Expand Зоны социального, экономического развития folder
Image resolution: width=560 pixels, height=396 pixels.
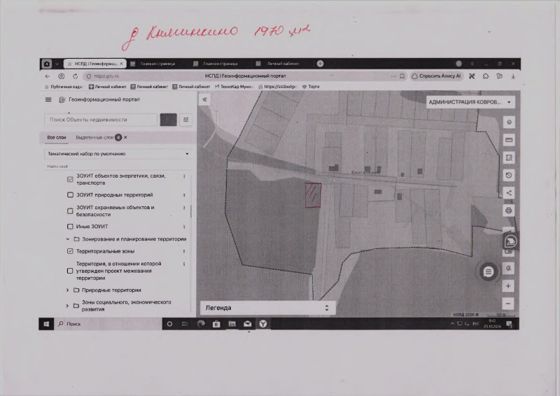coord(68,306)
